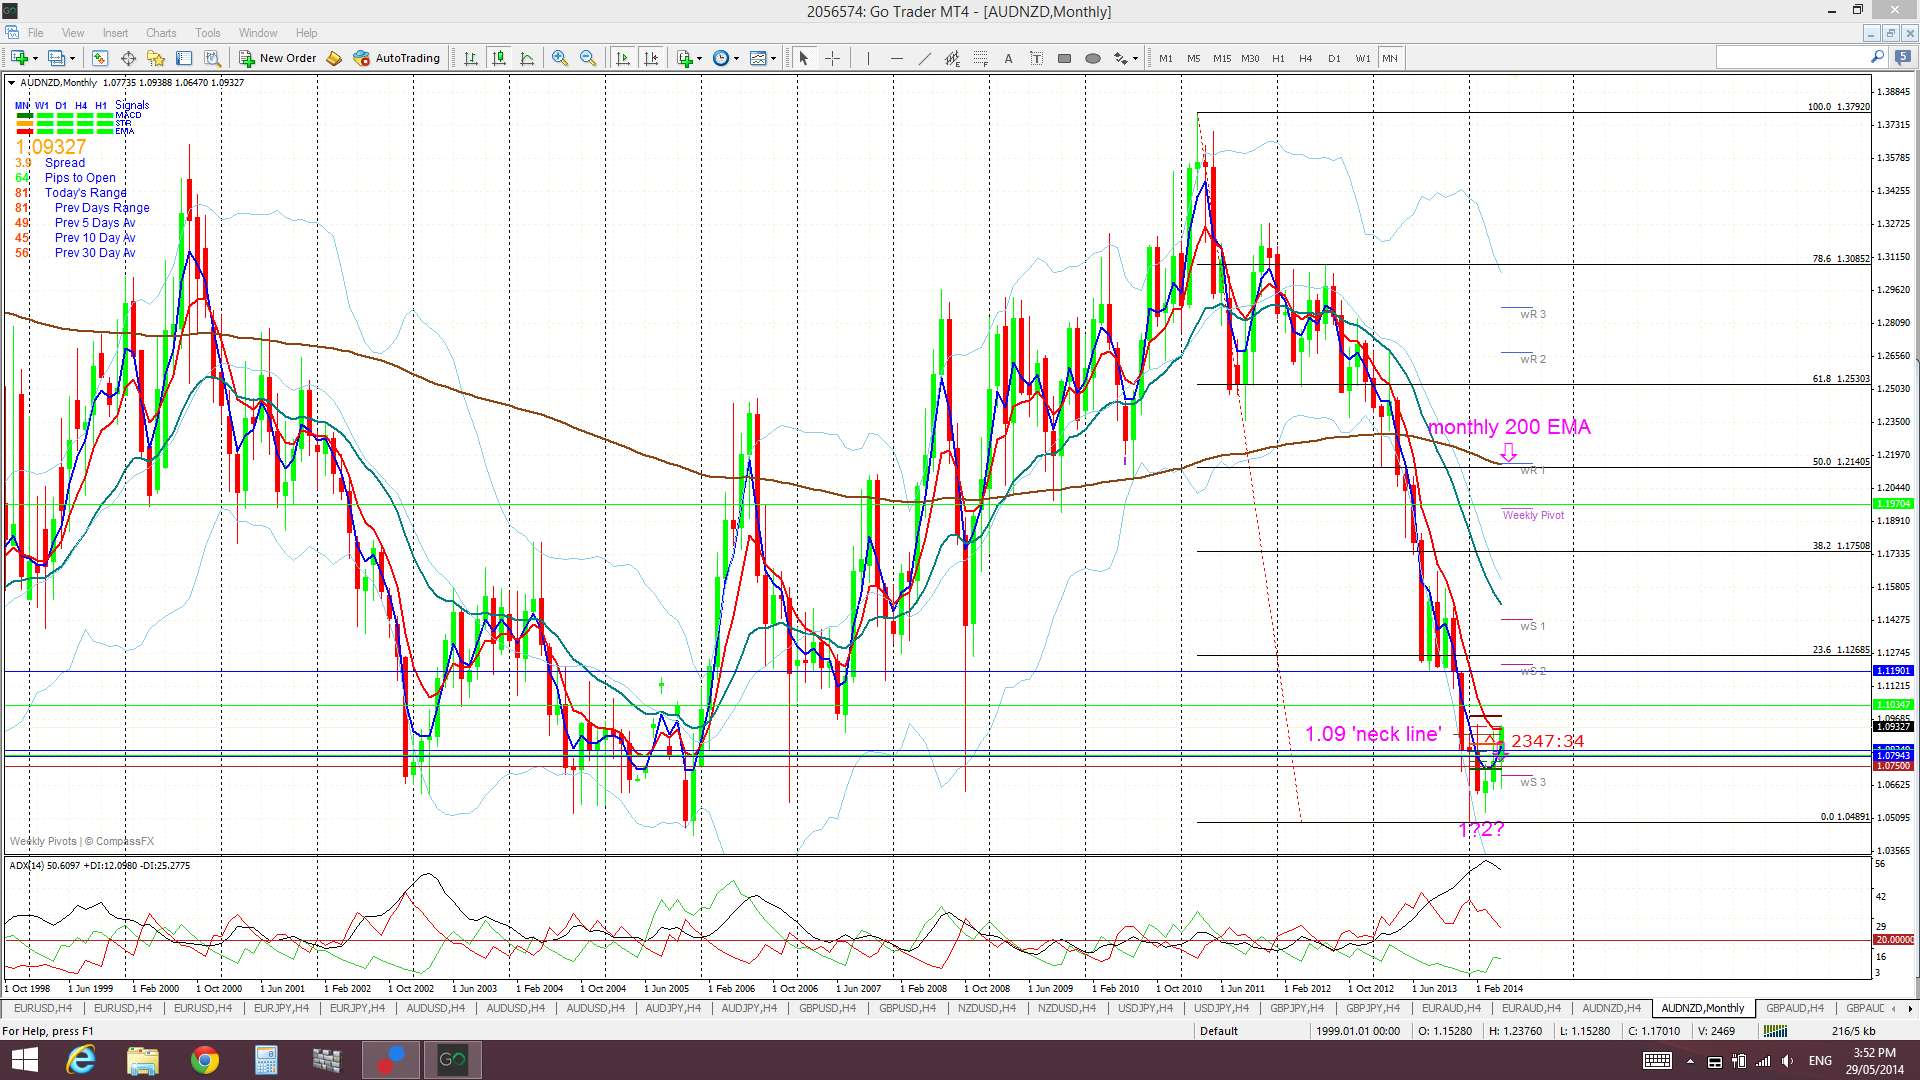Viewport: 1920px width, 1080px height.
Task: Open the Profiles icon in toolbar
Action: click(57, 58)
